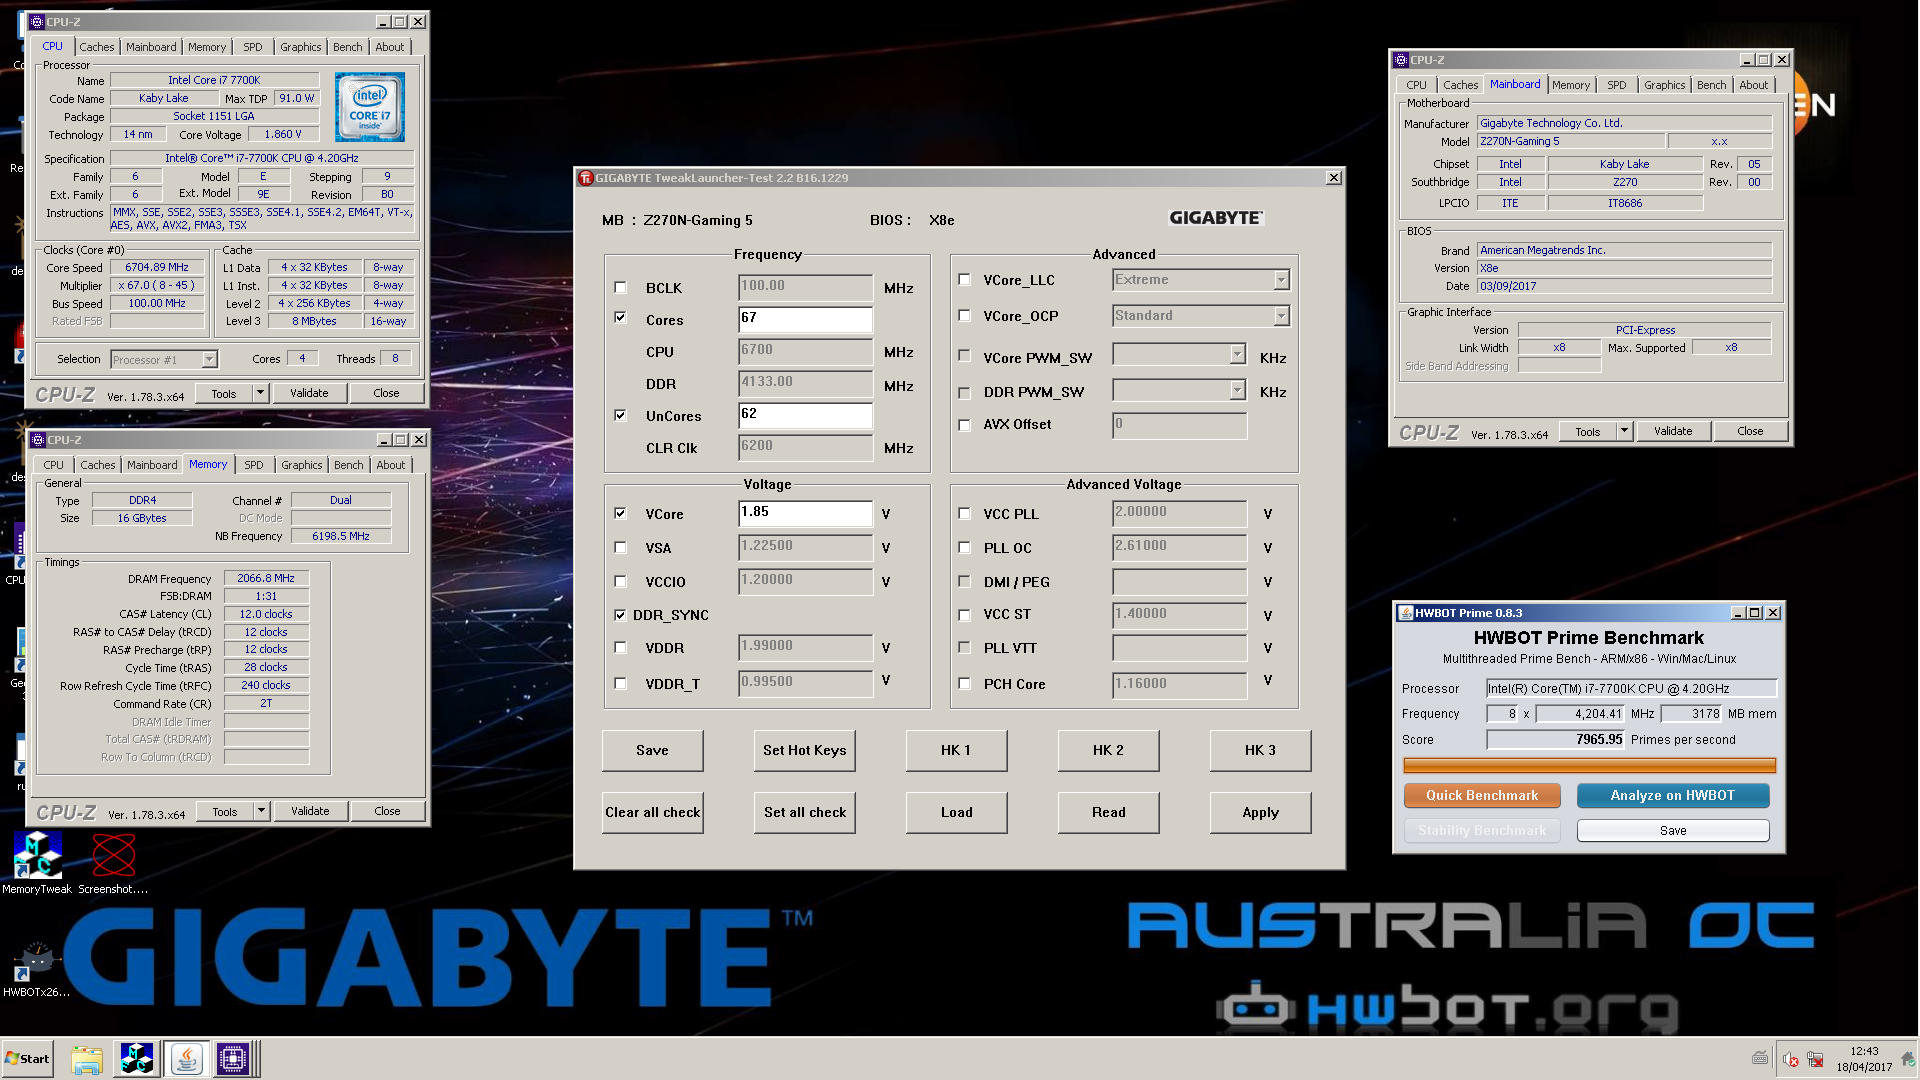Click Clear all check button
1920x1080 pixels.
tap(652, 812)
